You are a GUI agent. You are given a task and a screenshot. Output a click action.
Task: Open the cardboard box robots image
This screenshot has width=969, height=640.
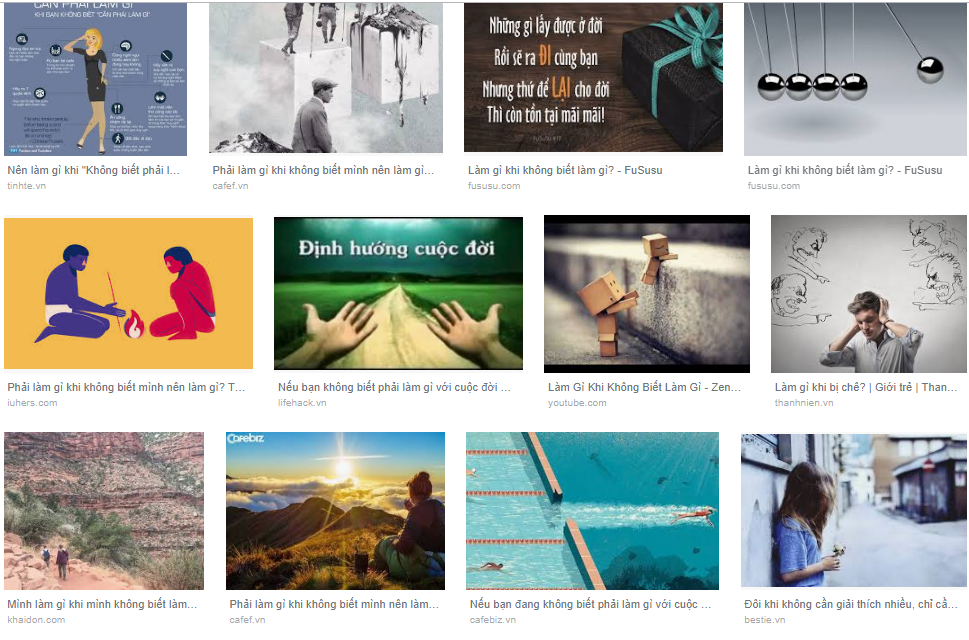(646, 294)
